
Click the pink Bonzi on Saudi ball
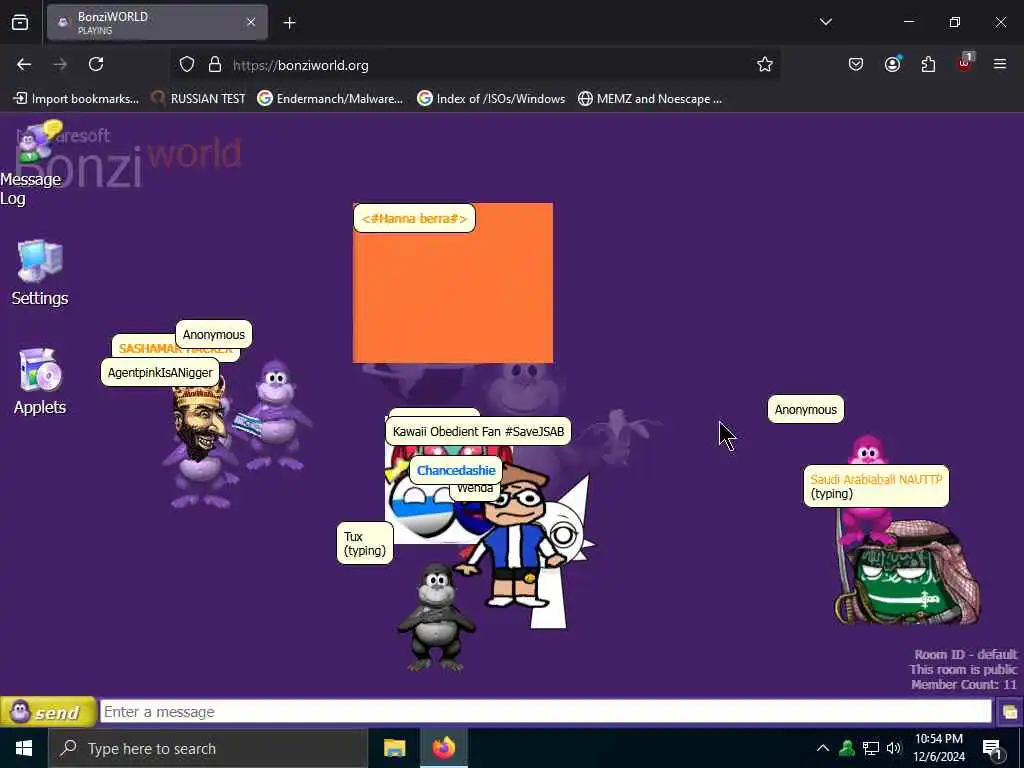(867, 490)
